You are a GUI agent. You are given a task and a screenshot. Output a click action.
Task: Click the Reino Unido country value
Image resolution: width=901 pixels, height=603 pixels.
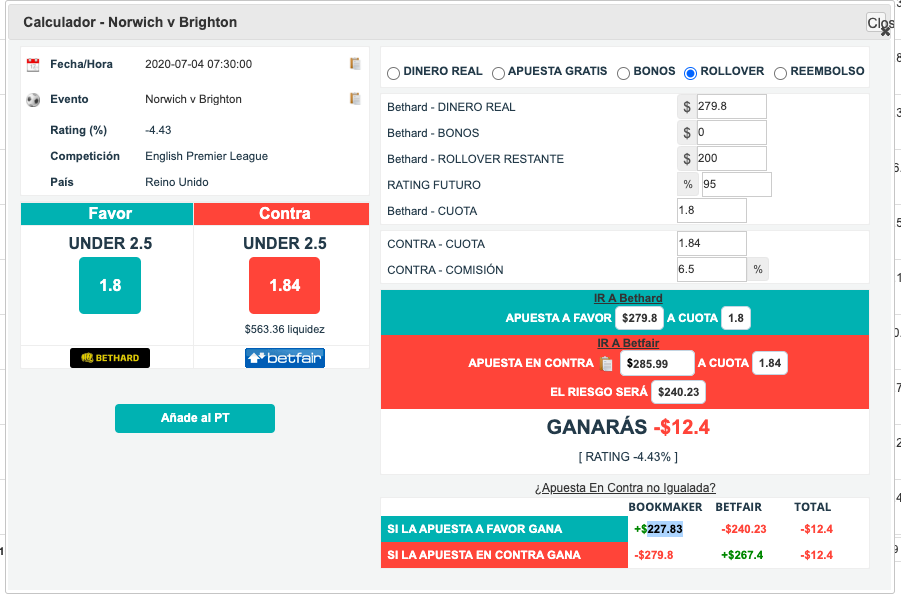(177, 182)
